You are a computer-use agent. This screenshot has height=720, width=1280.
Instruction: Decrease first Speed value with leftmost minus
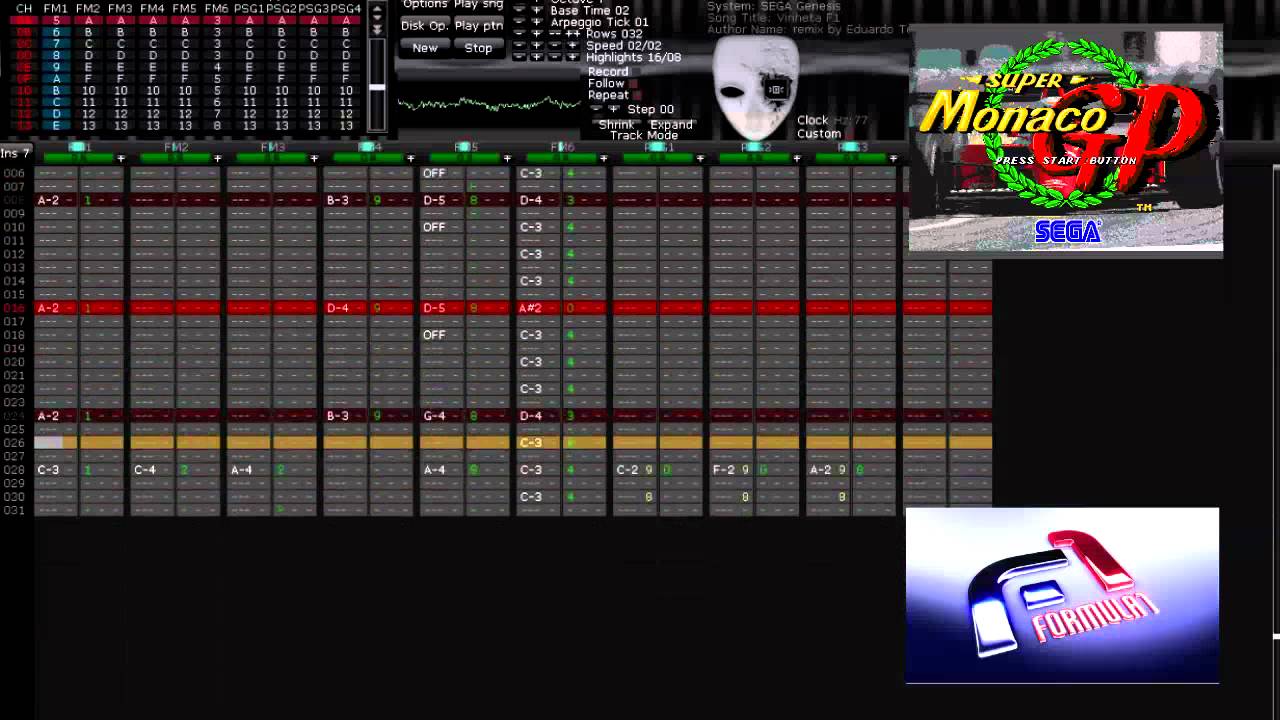(x=519, y=45)
